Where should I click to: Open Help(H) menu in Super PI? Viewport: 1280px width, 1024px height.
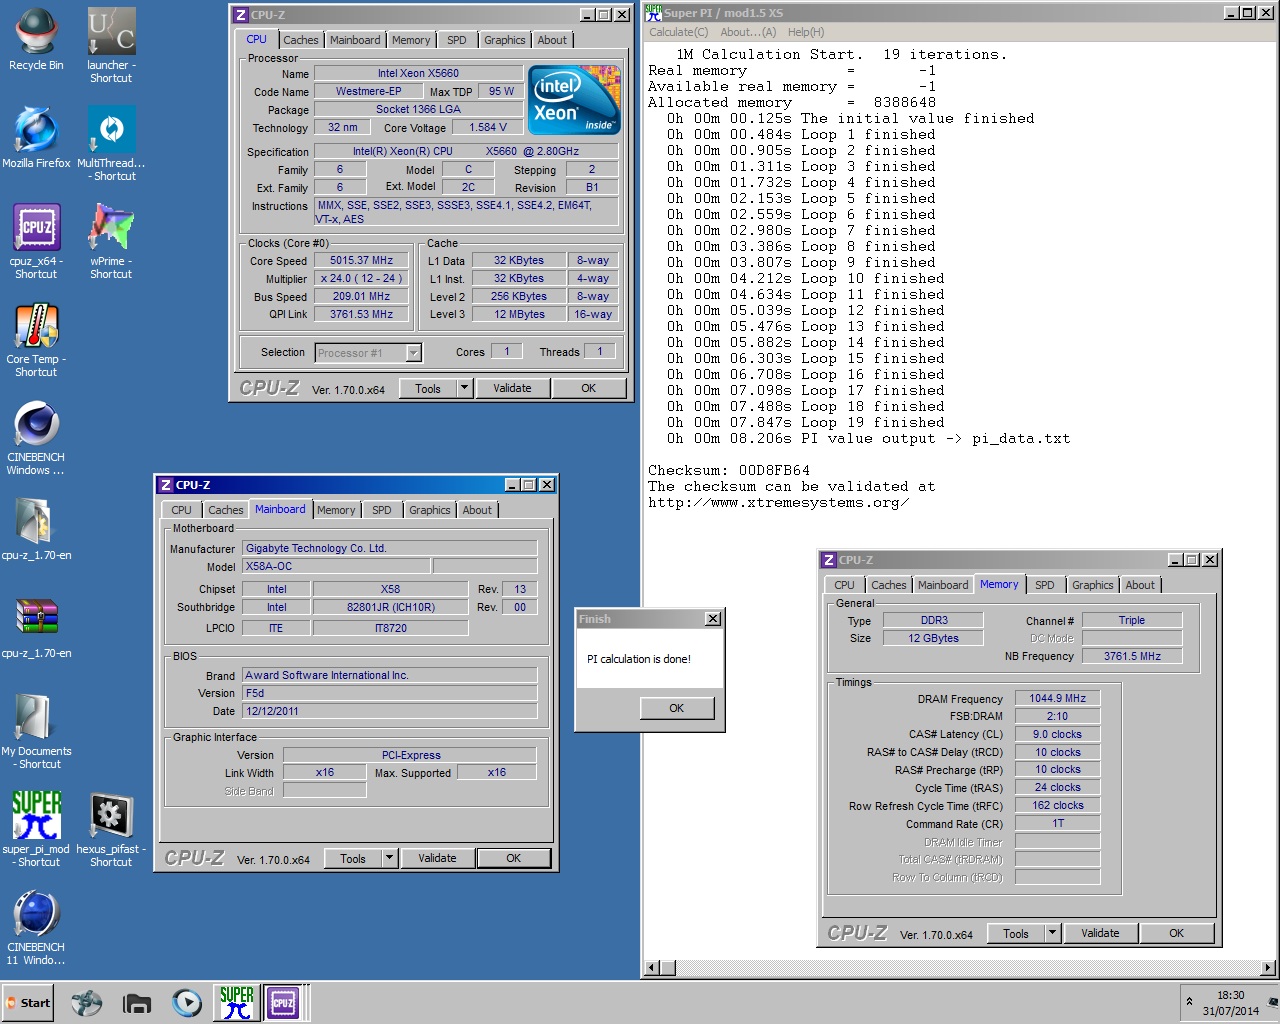[x=806, y=32]
